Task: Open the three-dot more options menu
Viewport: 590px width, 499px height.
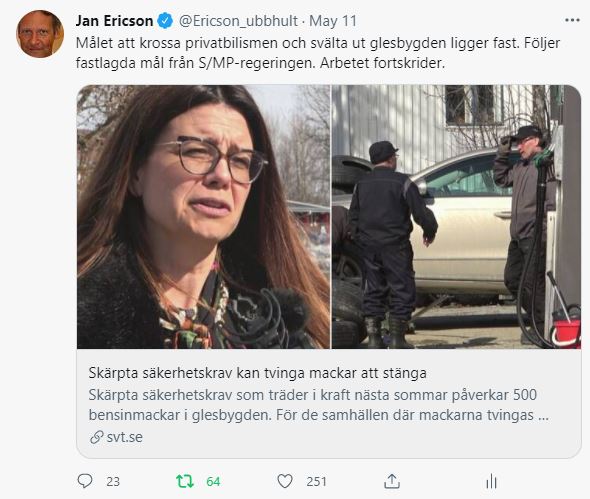Action: [572, 20]
